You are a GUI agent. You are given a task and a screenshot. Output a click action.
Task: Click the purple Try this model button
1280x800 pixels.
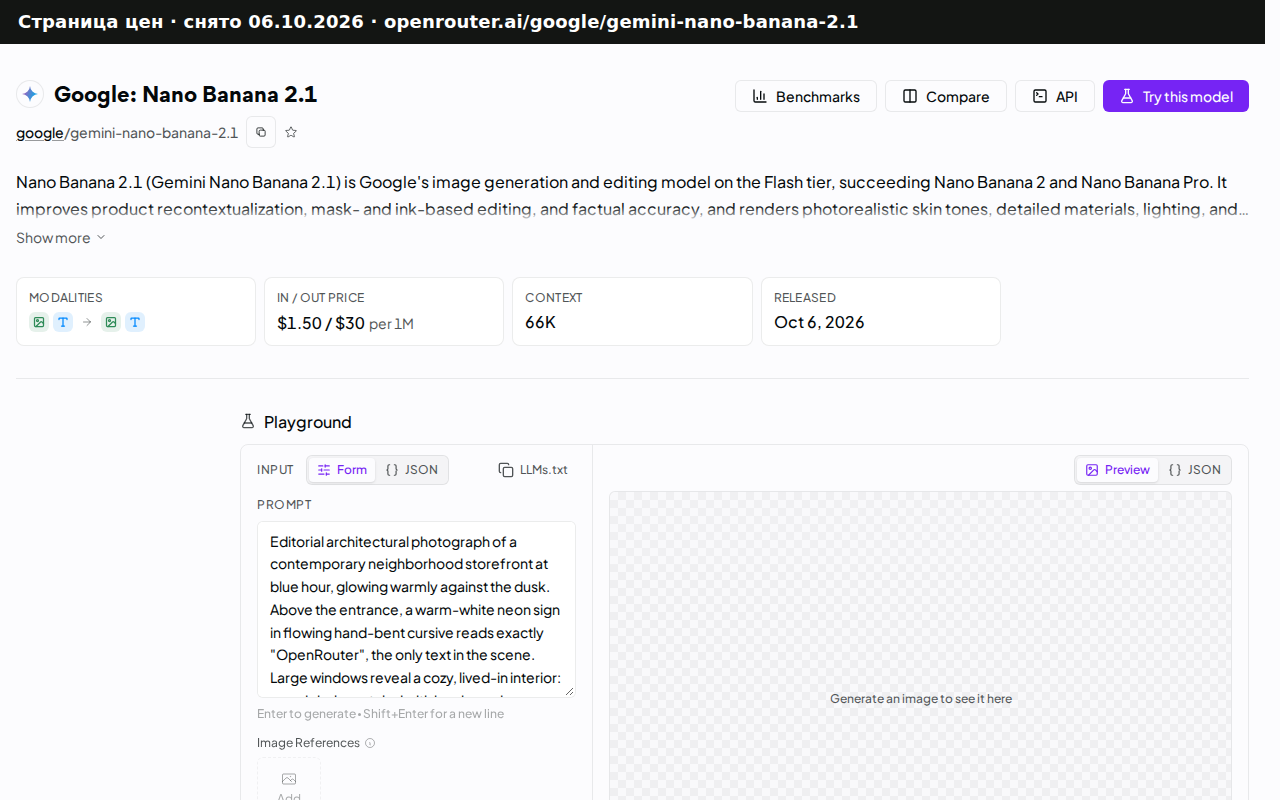pos(1176,96)
